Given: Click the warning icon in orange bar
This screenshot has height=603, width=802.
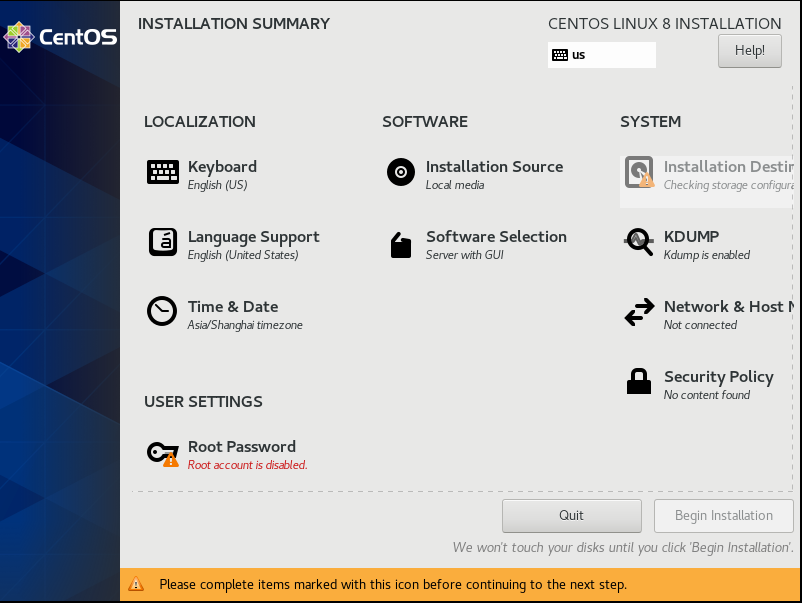Looking at the screenshot, I should (136, 584).
